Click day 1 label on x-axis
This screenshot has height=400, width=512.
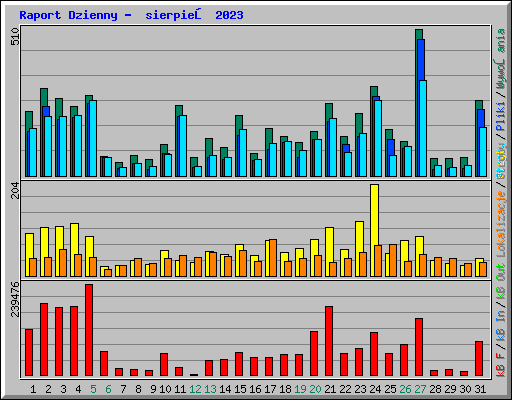click(33, 389)
